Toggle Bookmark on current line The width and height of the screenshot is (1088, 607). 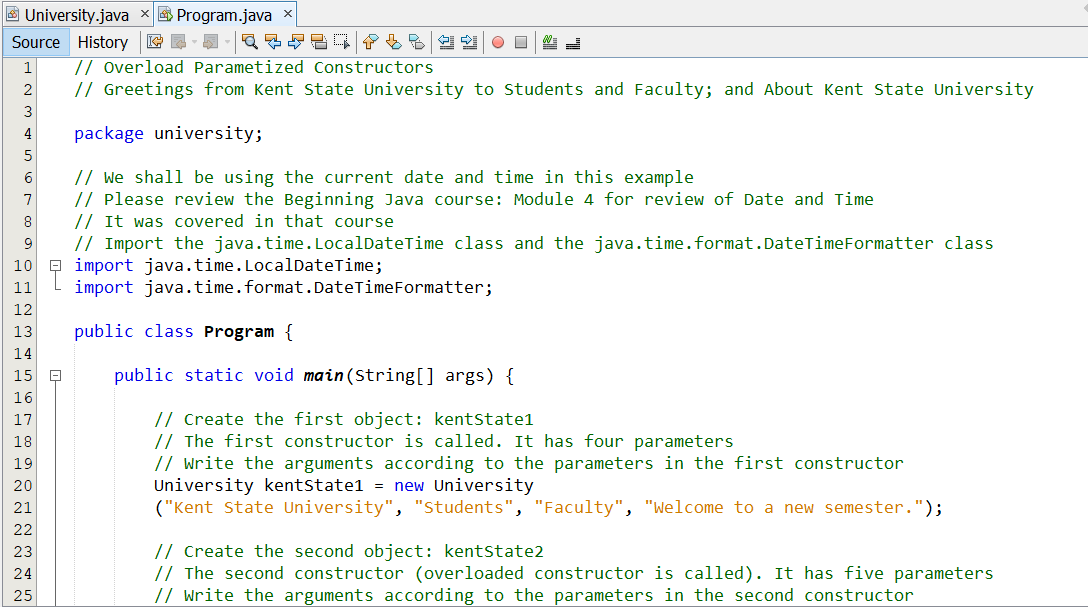click(x=416, y=42)
